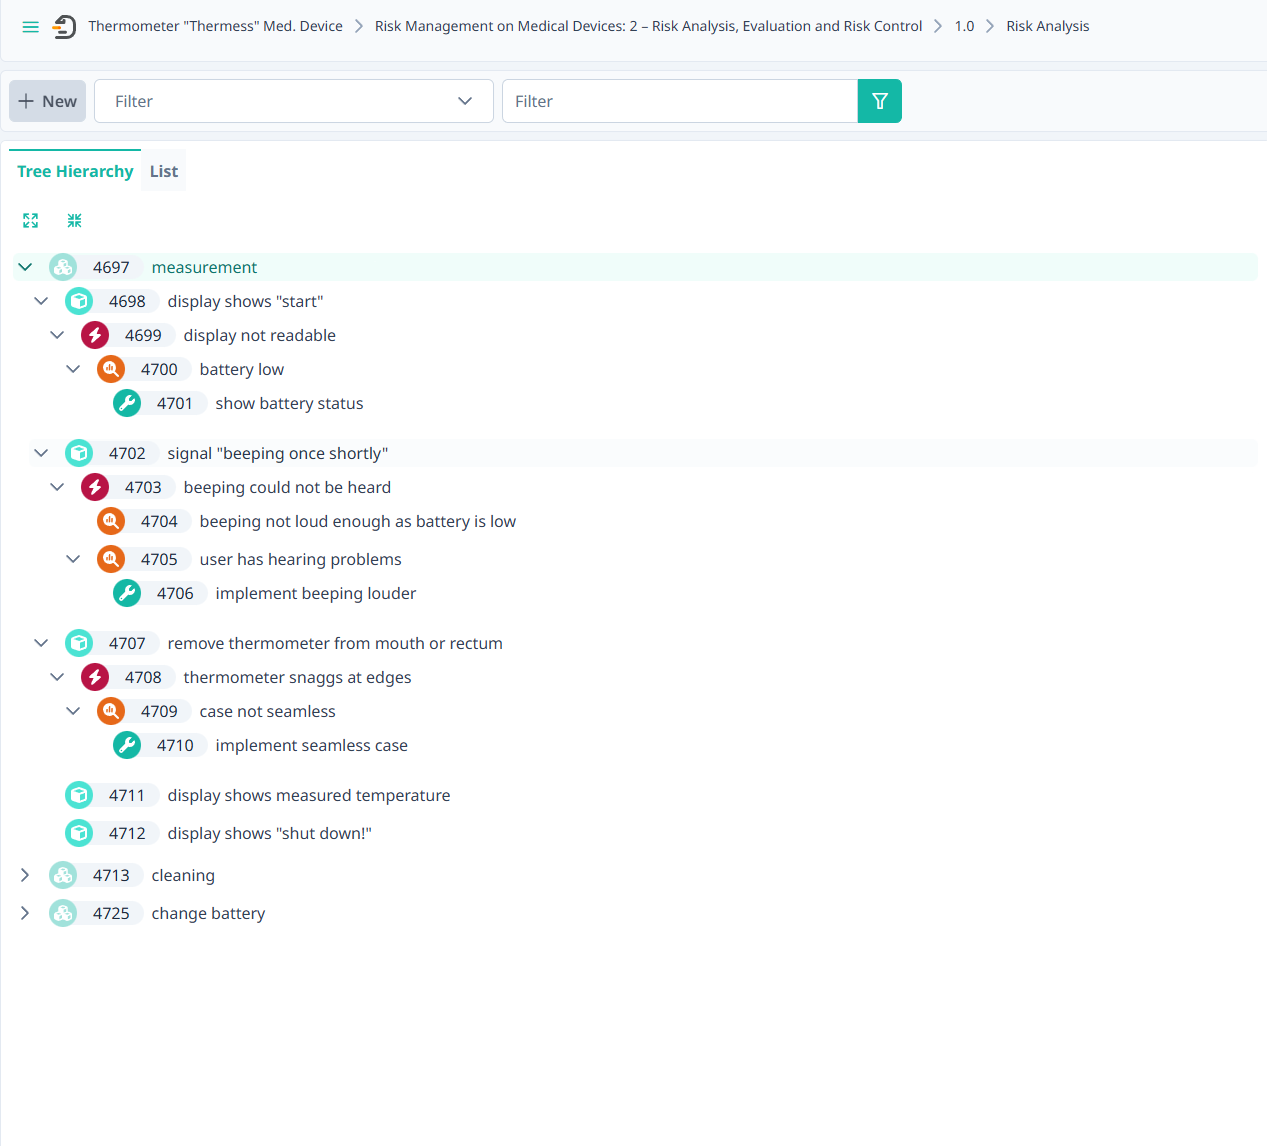Collapse the 4707 remove thermometer node
This screenshot has width=1267, height=1146.
(41, 643)
